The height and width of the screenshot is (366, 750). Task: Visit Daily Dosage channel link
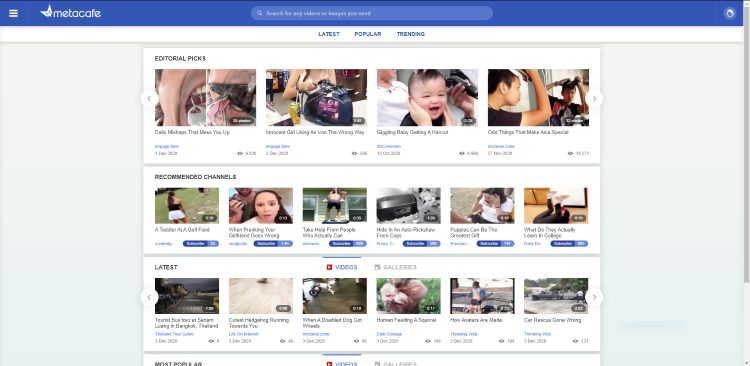tap(389, 334)
